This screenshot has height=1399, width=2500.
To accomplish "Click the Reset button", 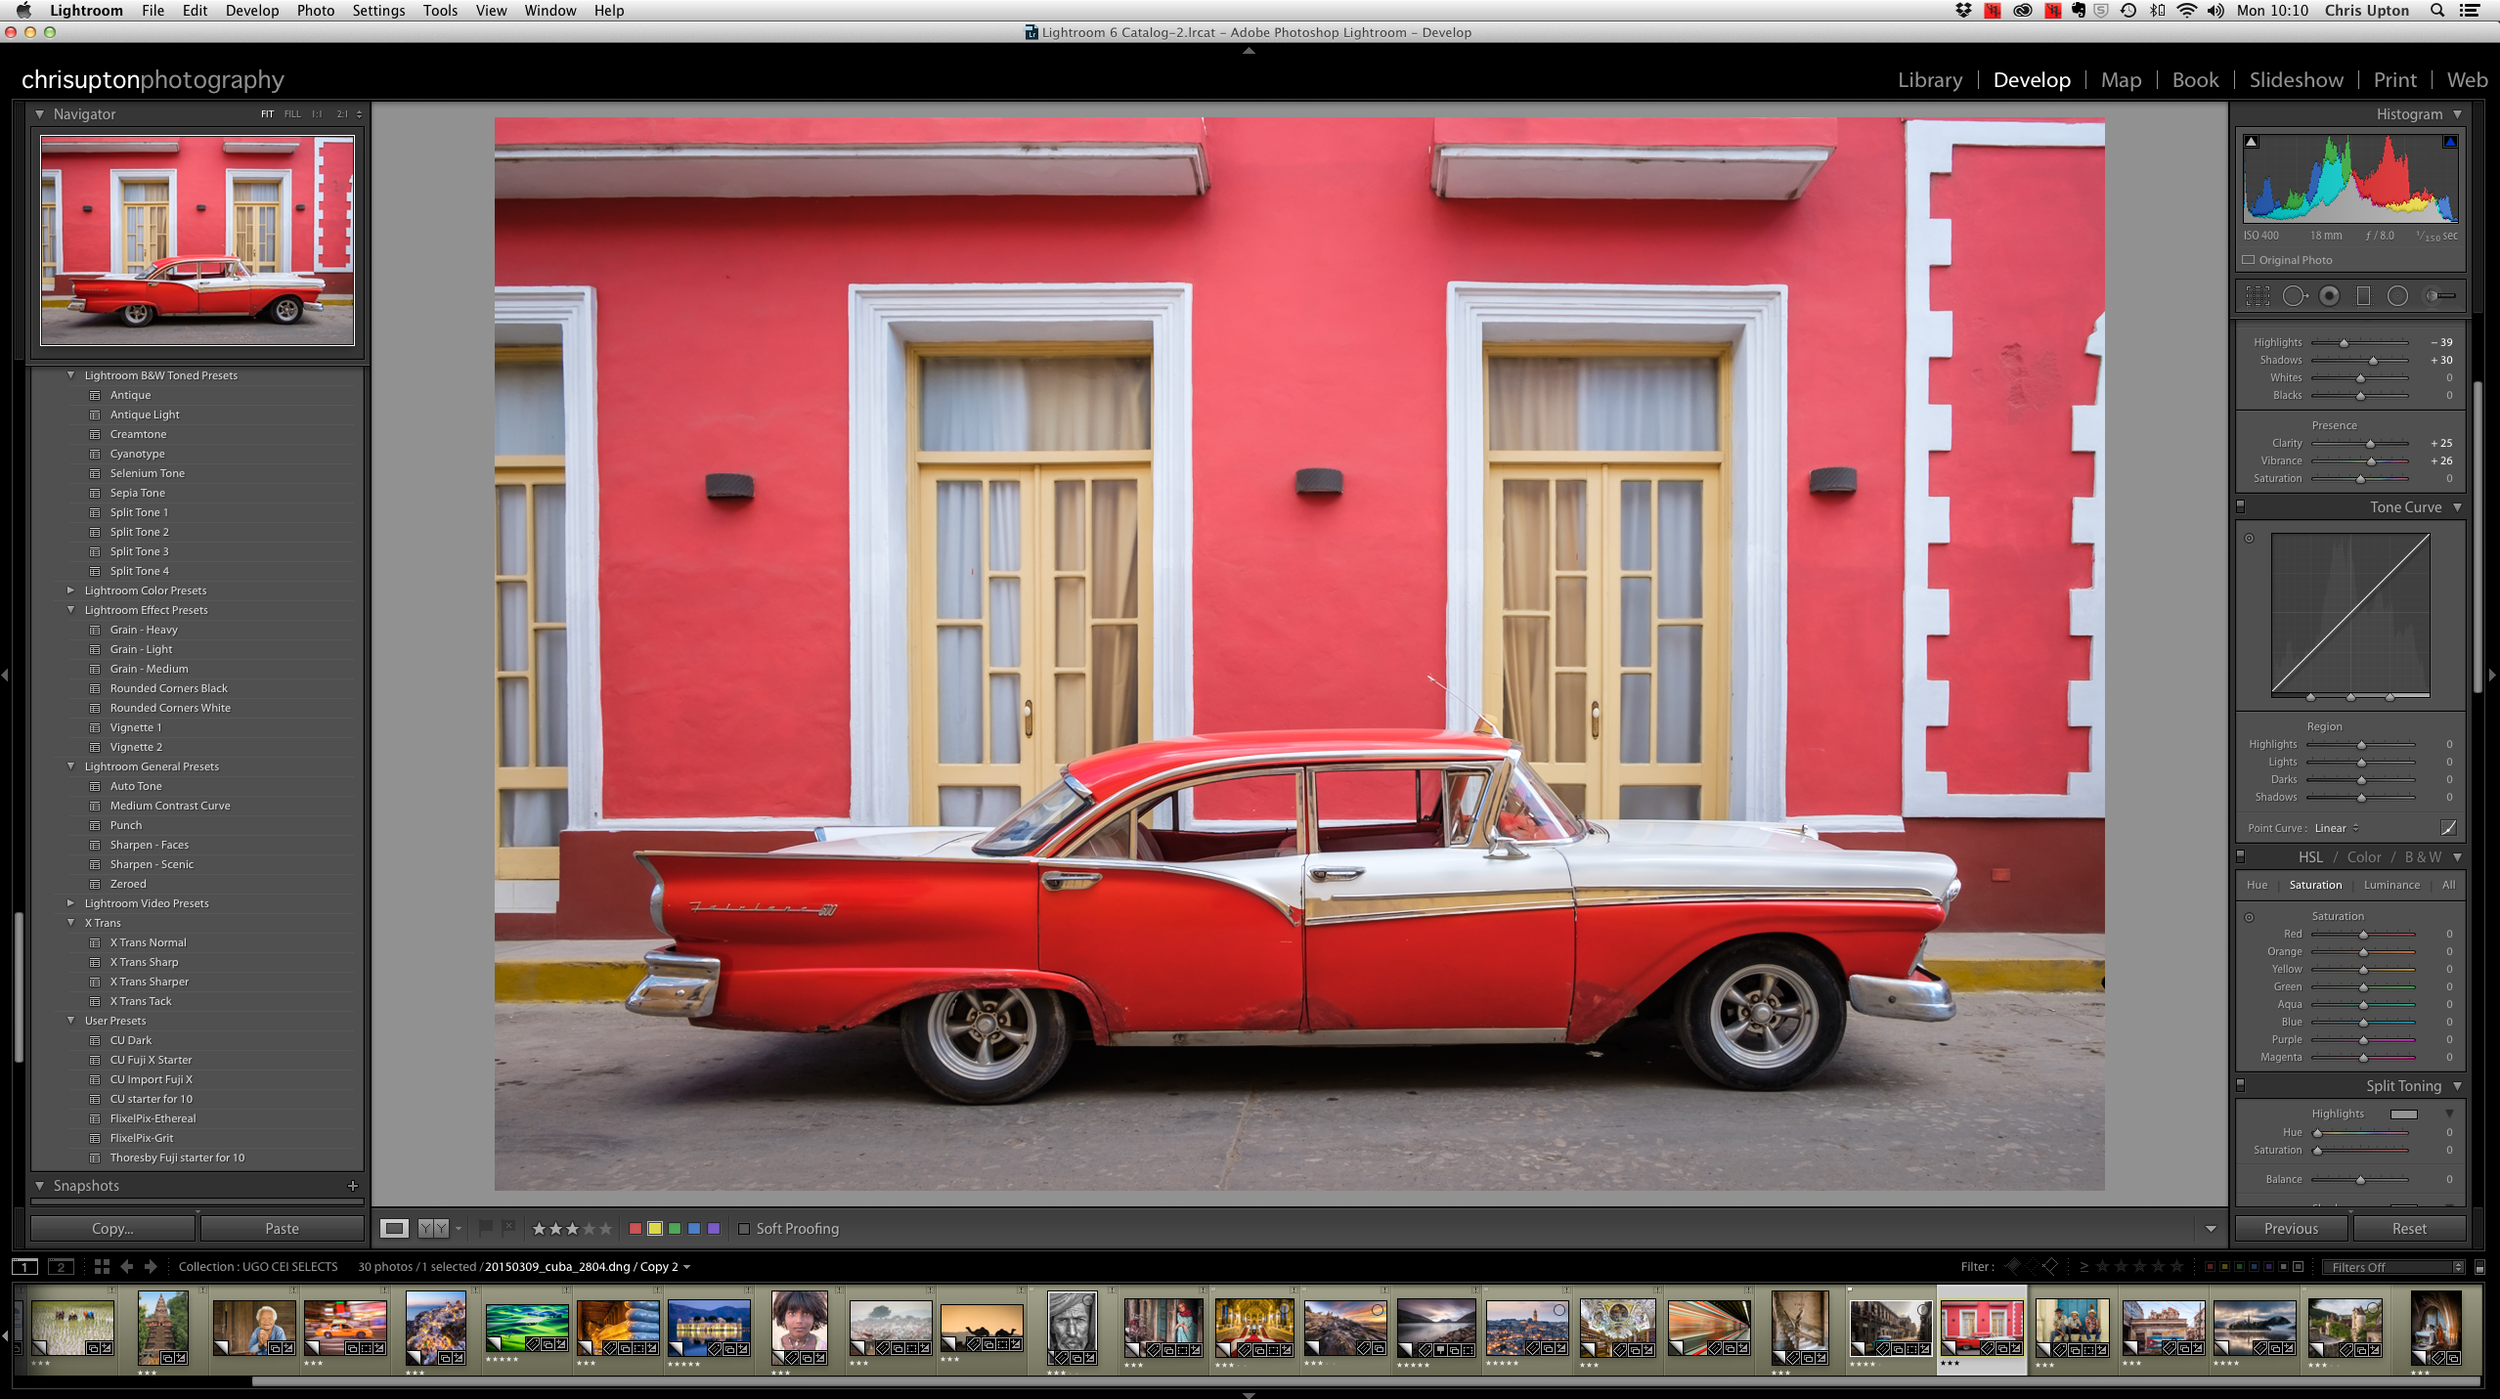I will pyautogui.click(x=2409, y=1228).
